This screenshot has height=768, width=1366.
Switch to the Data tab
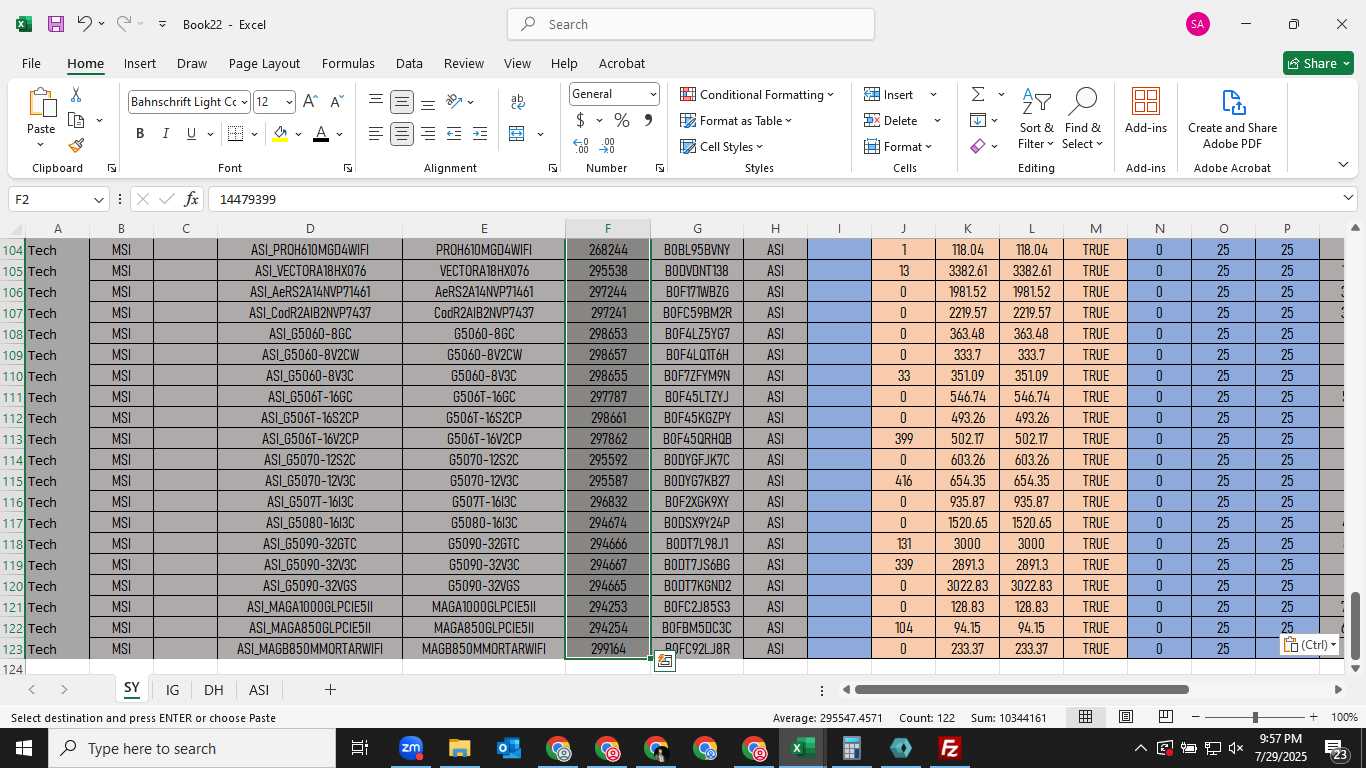tap(409, 63)
